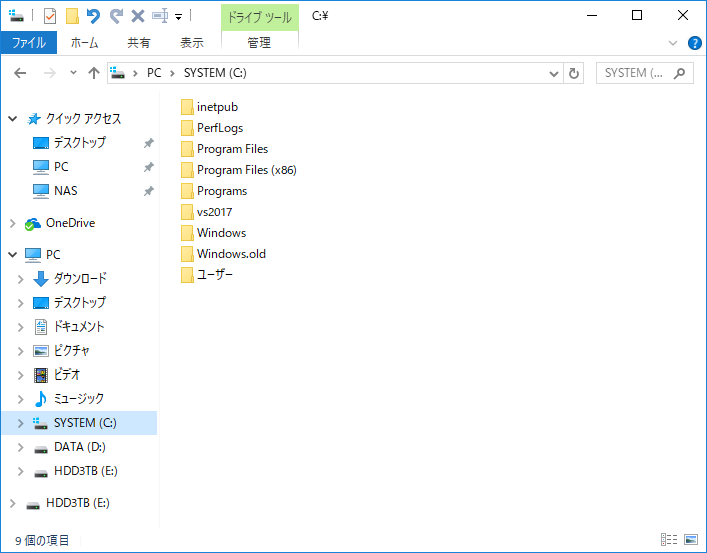Click the Redo arrow in the quick access toolbar
707x553 pixels.
(x=116, y=16)
